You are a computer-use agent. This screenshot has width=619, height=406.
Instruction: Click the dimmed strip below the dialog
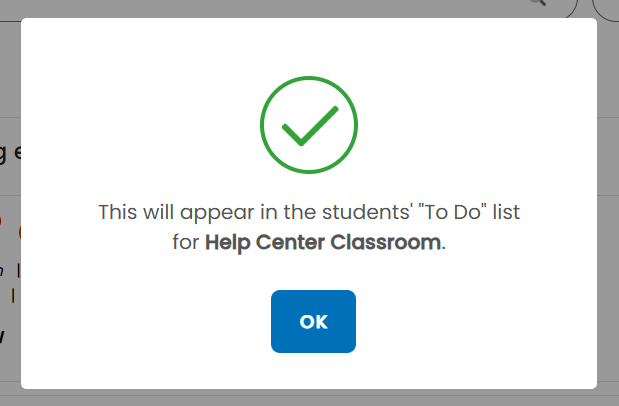[310, 398]
